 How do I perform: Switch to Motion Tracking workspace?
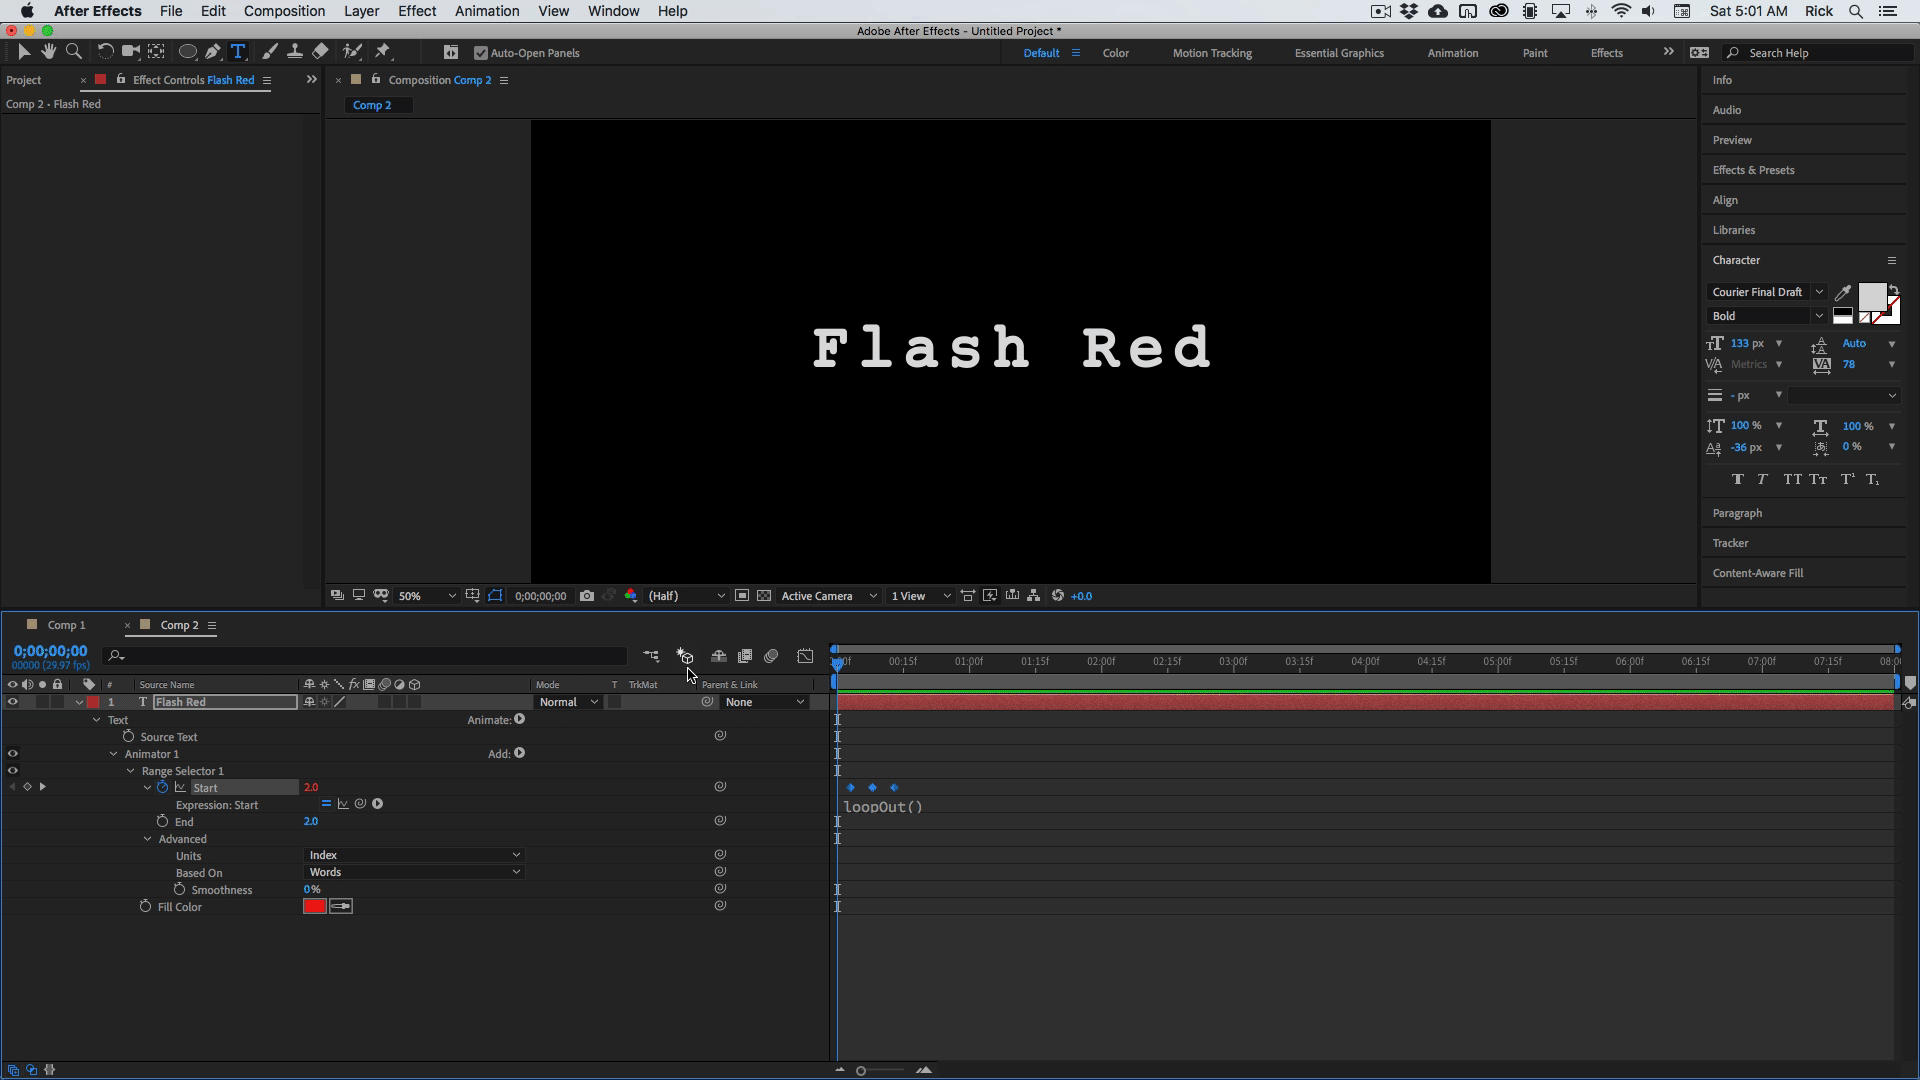tap(1211, 53)
